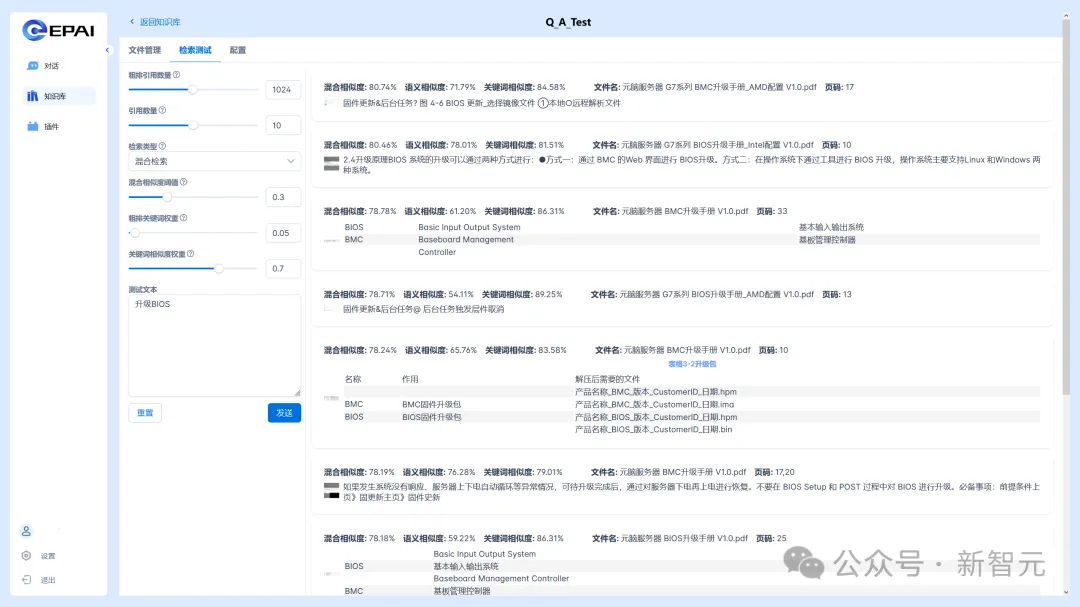Viewport: 1080px width, 607px height.
Task: Select the 知识库 knowledge base icon
Action: coord(33,97)
